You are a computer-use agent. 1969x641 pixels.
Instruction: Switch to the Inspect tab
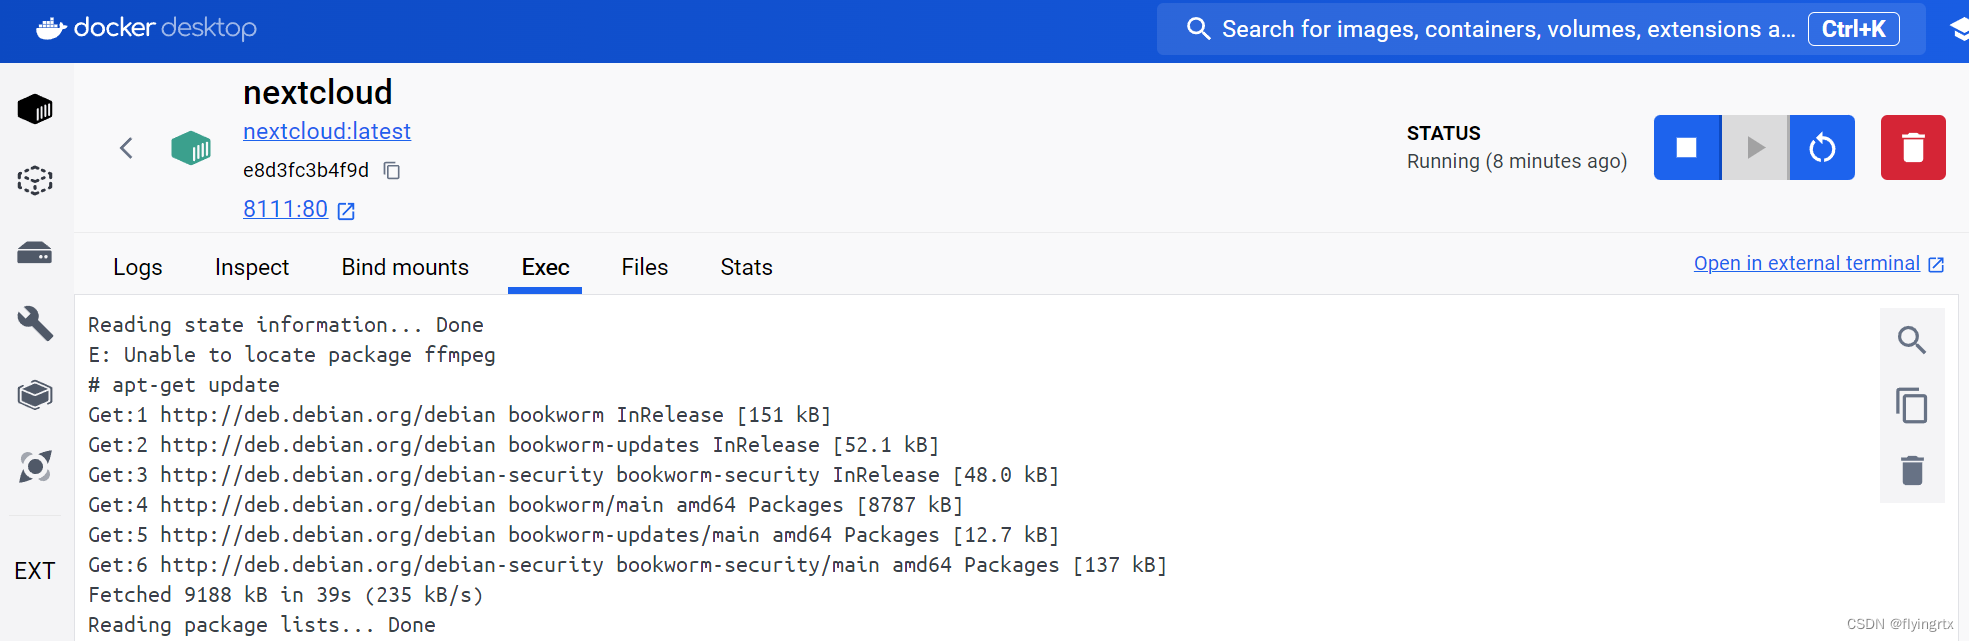[x=252, y=267]
